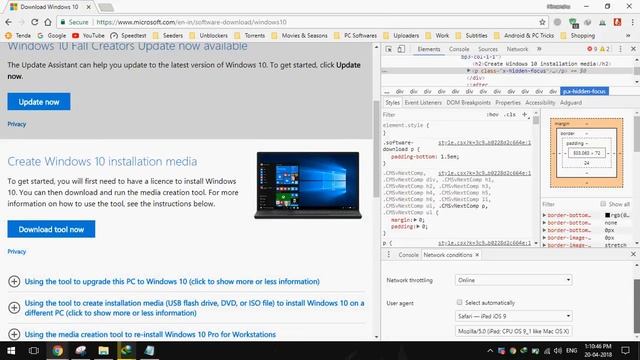Switch to the Elements panel tab

429,49
